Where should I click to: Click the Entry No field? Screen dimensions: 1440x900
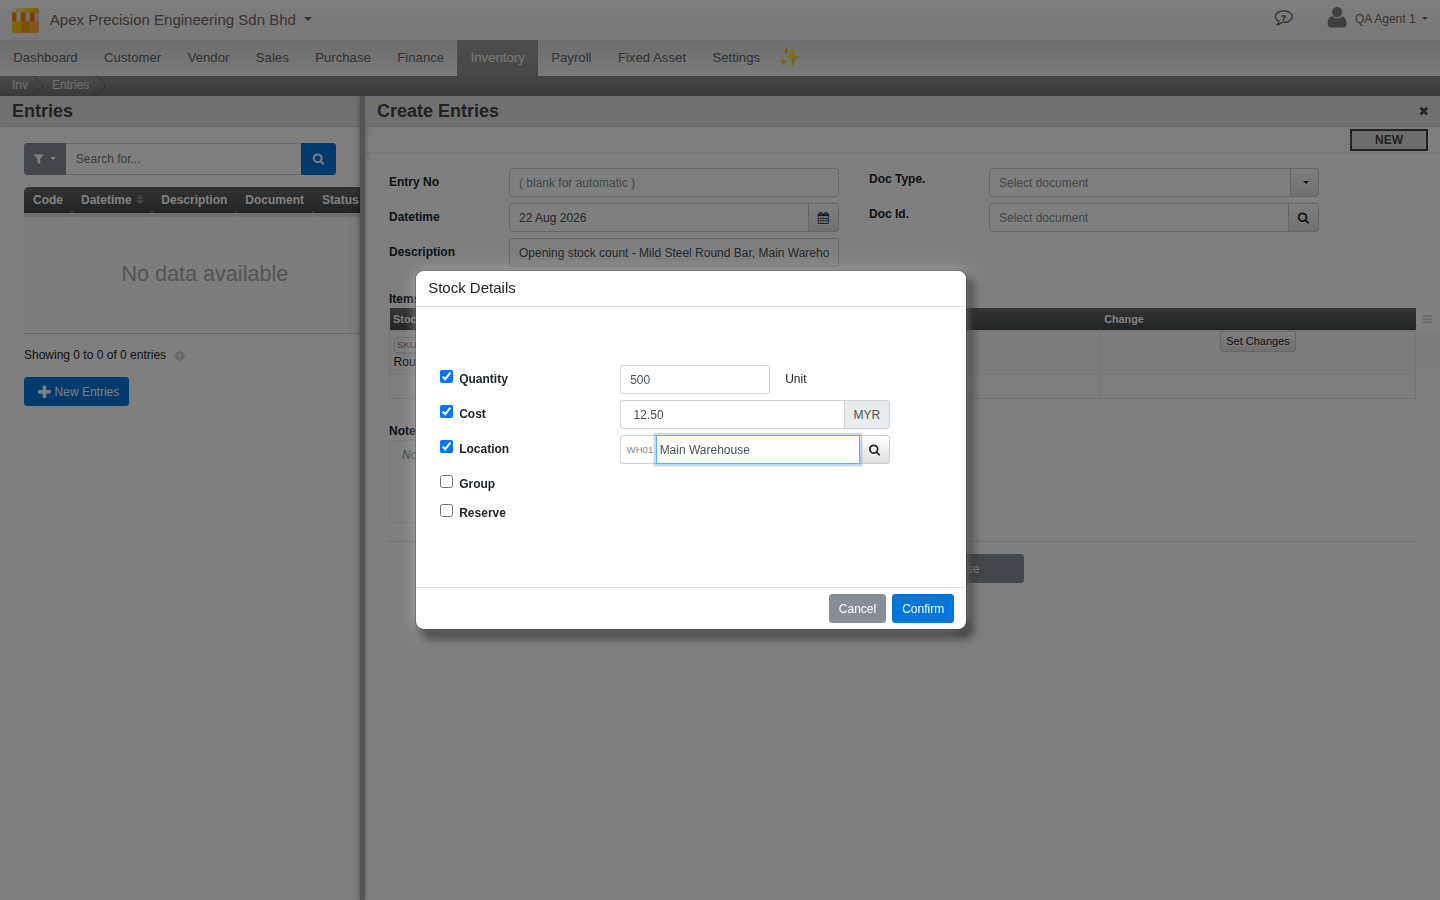(x=674, y=183)
